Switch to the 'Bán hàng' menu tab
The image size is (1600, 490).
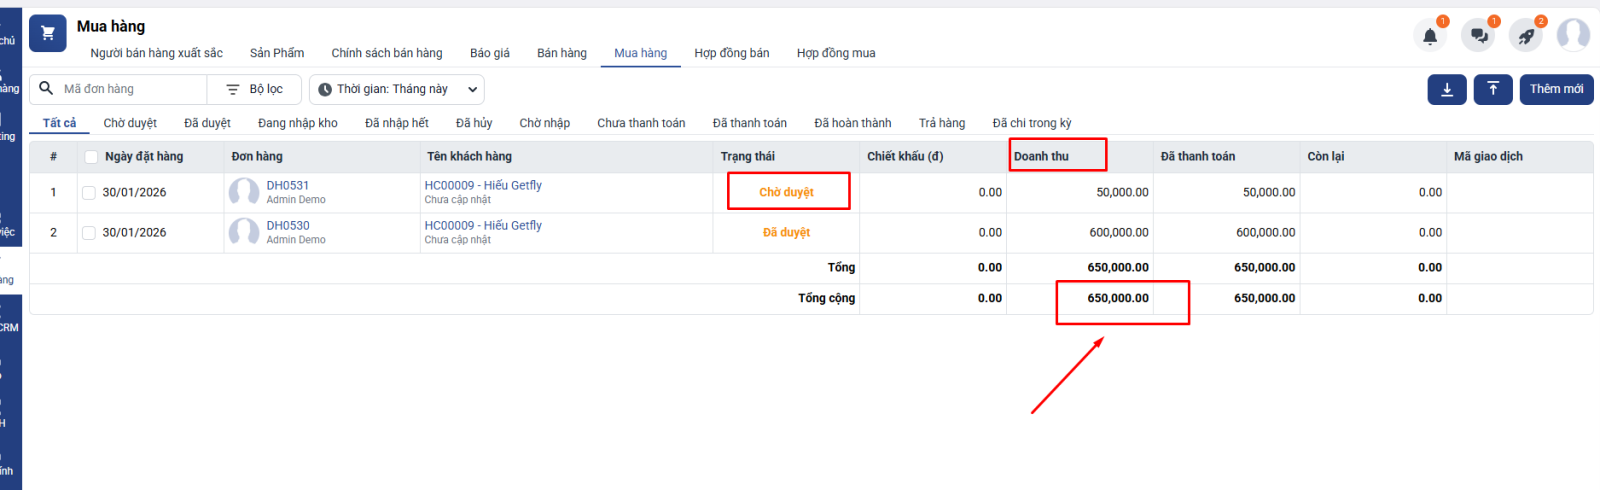coord(561,53)
